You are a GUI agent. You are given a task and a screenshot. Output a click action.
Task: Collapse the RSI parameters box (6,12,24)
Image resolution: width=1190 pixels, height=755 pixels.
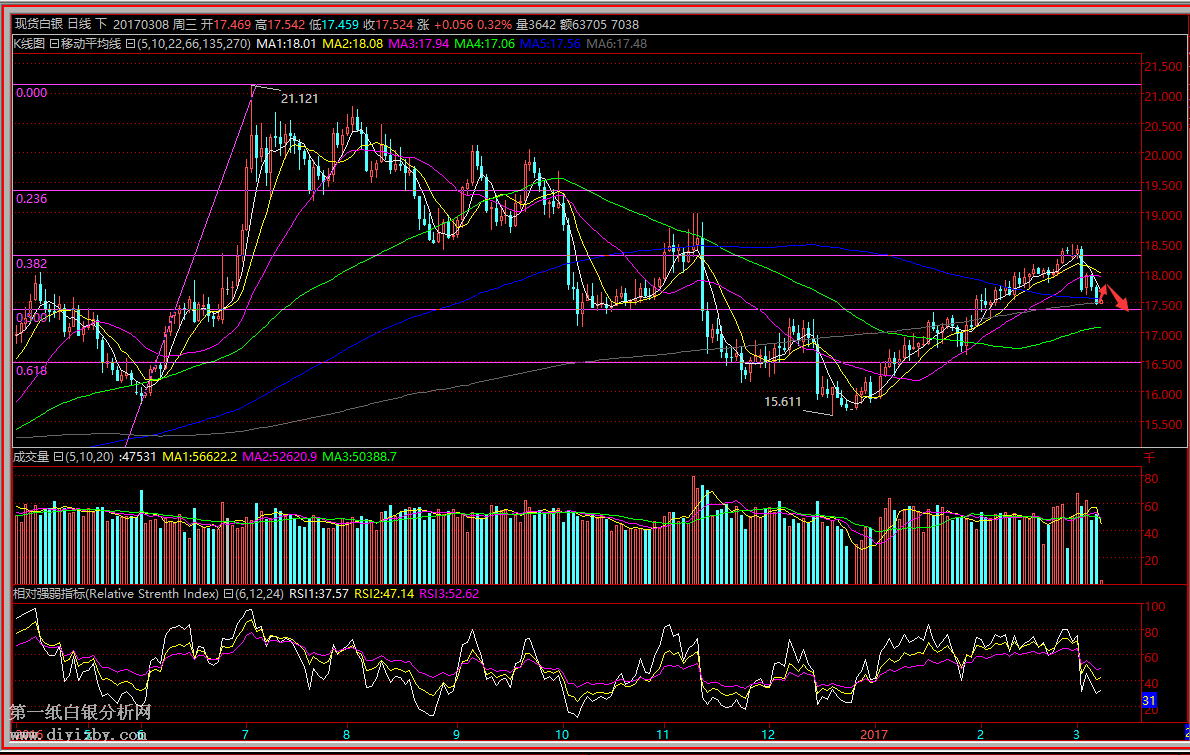(x=227, y=593)
